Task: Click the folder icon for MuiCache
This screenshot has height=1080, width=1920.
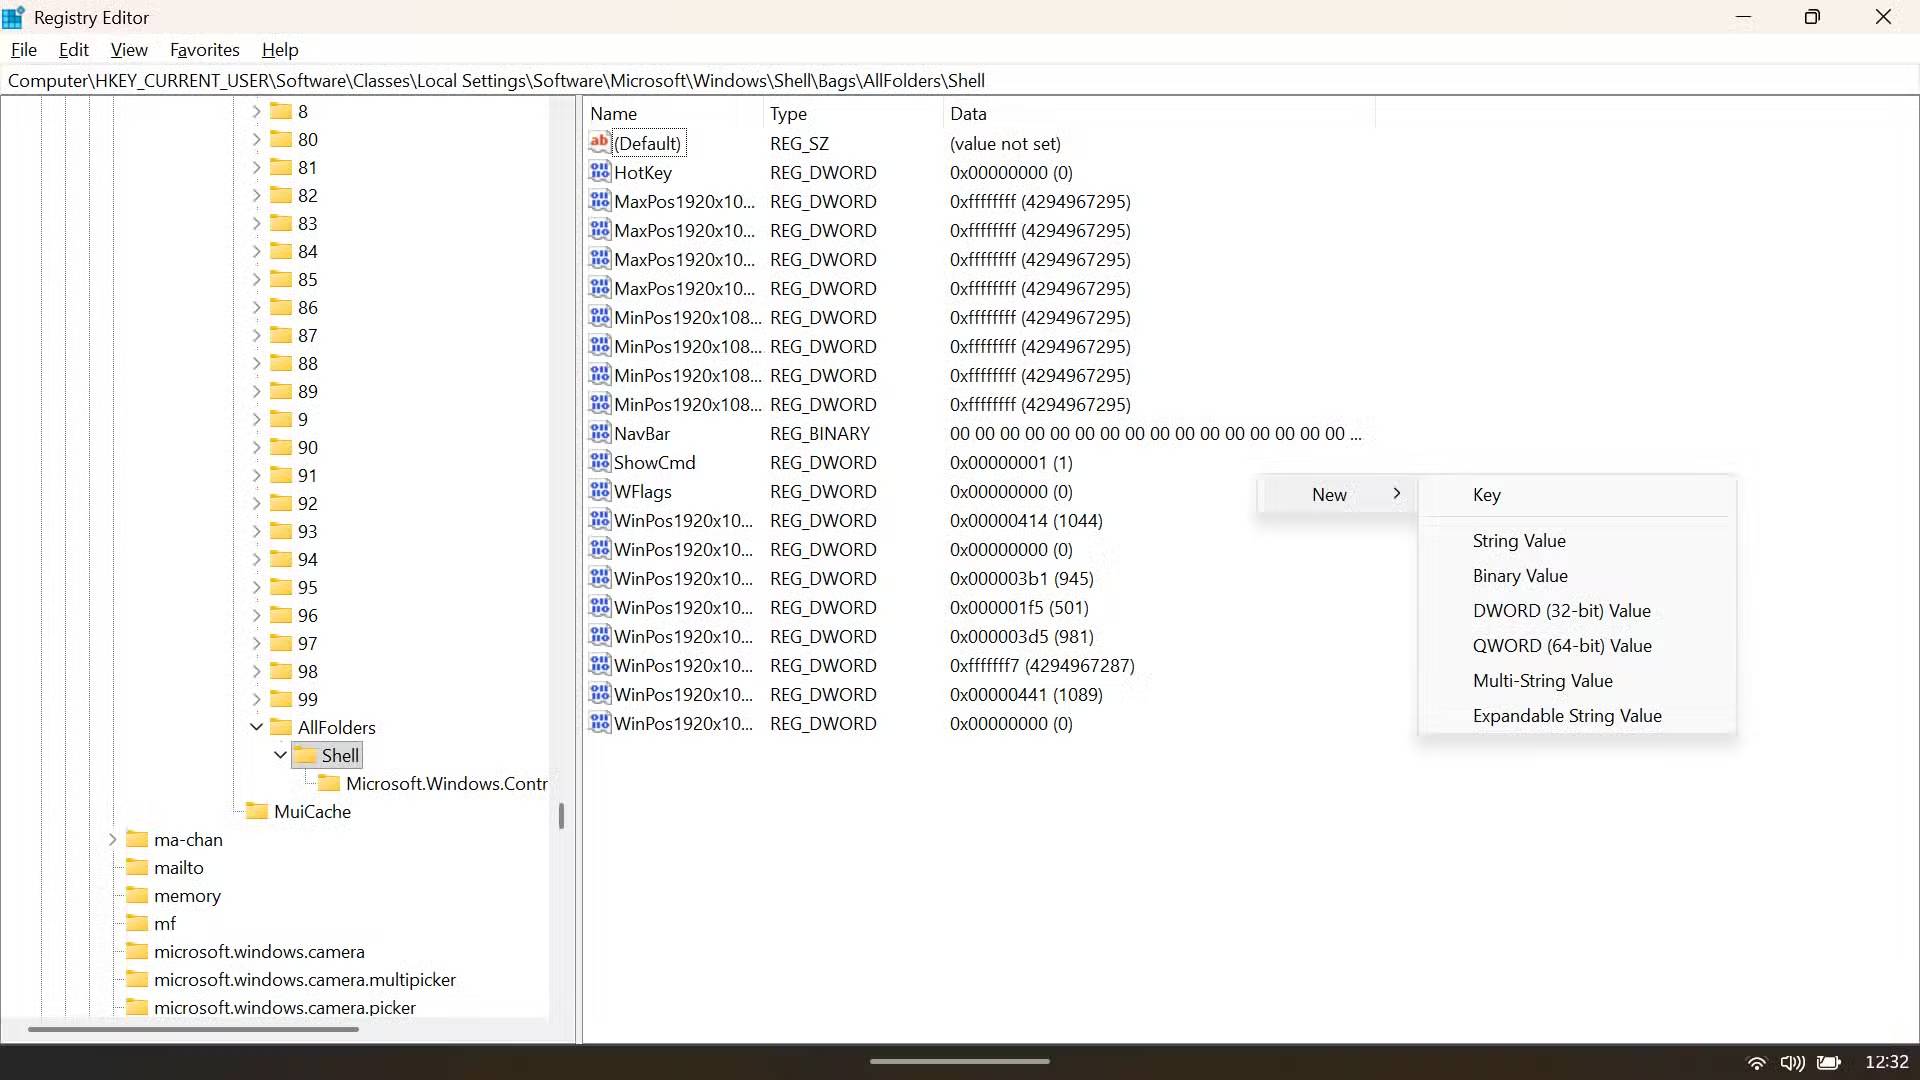Action: point(257,811)
